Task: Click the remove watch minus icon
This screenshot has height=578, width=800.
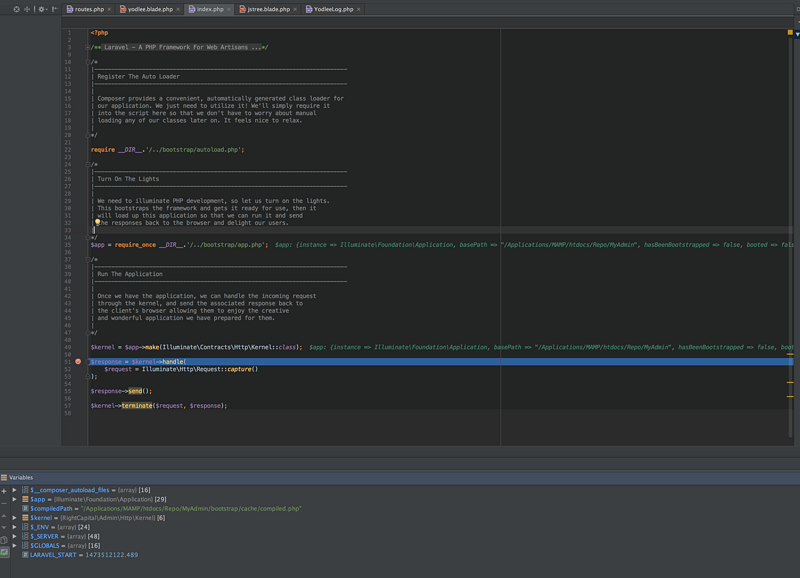Action: click(x=4, y=504)
